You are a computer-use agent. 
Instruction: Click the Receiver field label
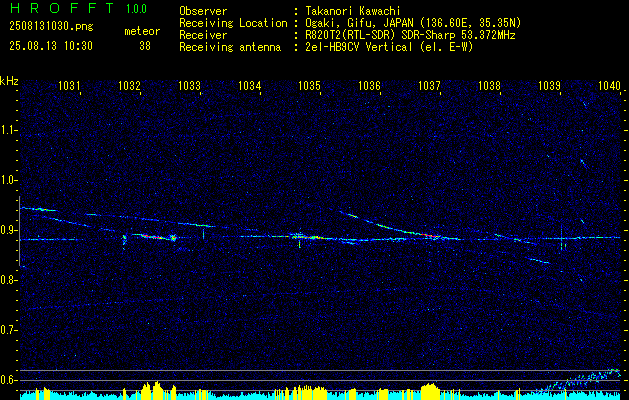(x=203, y=35)
